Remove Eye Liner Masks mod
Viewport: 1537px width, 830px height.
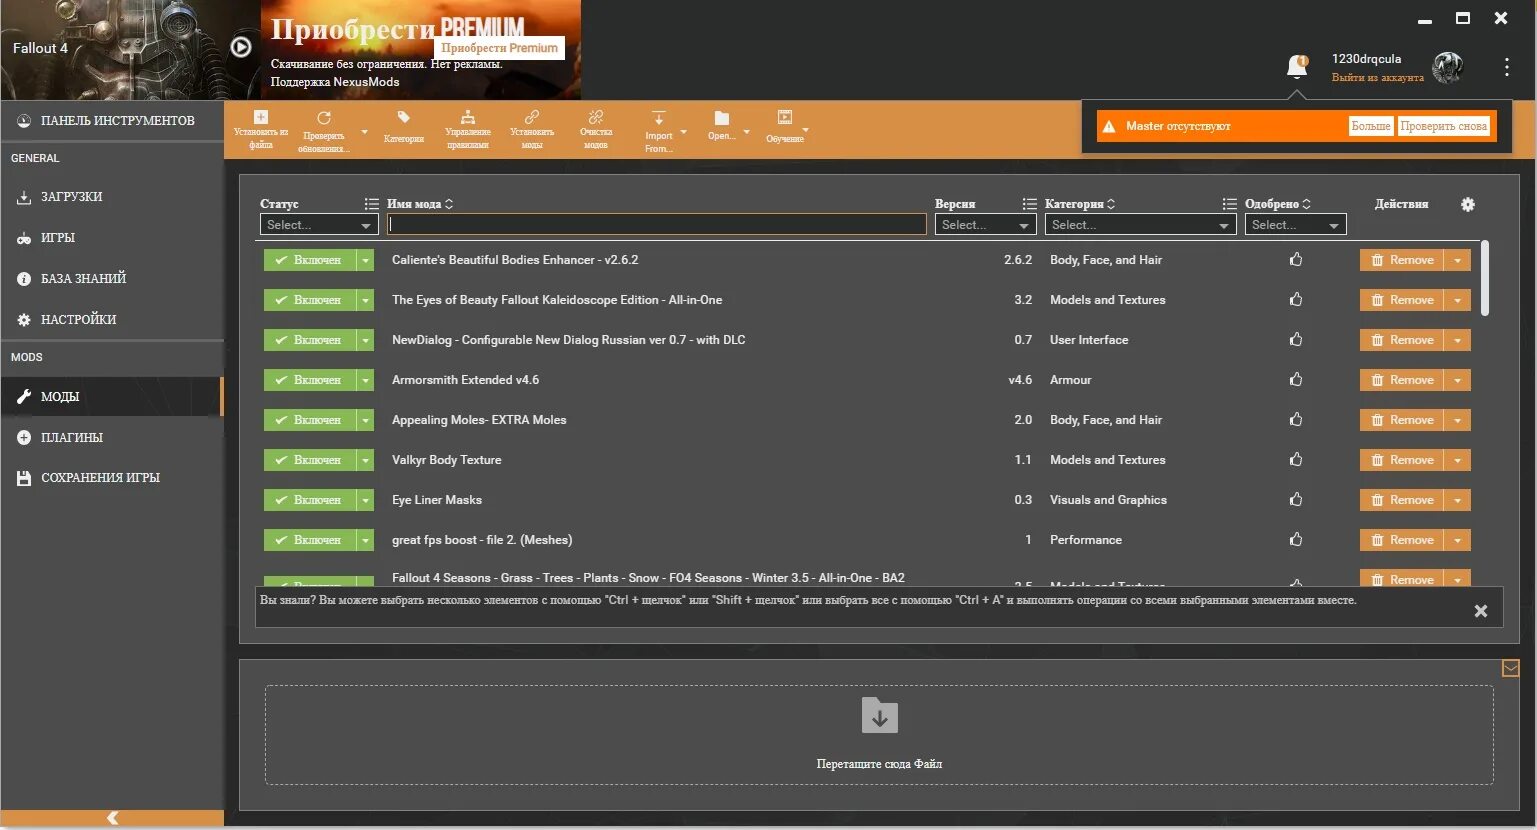pos(1402,500)
